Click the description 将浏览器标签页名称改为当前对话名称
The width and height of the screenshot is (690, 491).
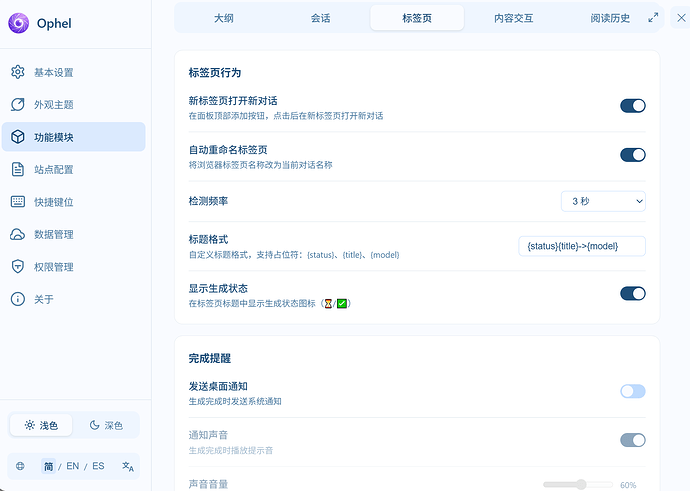[261, 165]
